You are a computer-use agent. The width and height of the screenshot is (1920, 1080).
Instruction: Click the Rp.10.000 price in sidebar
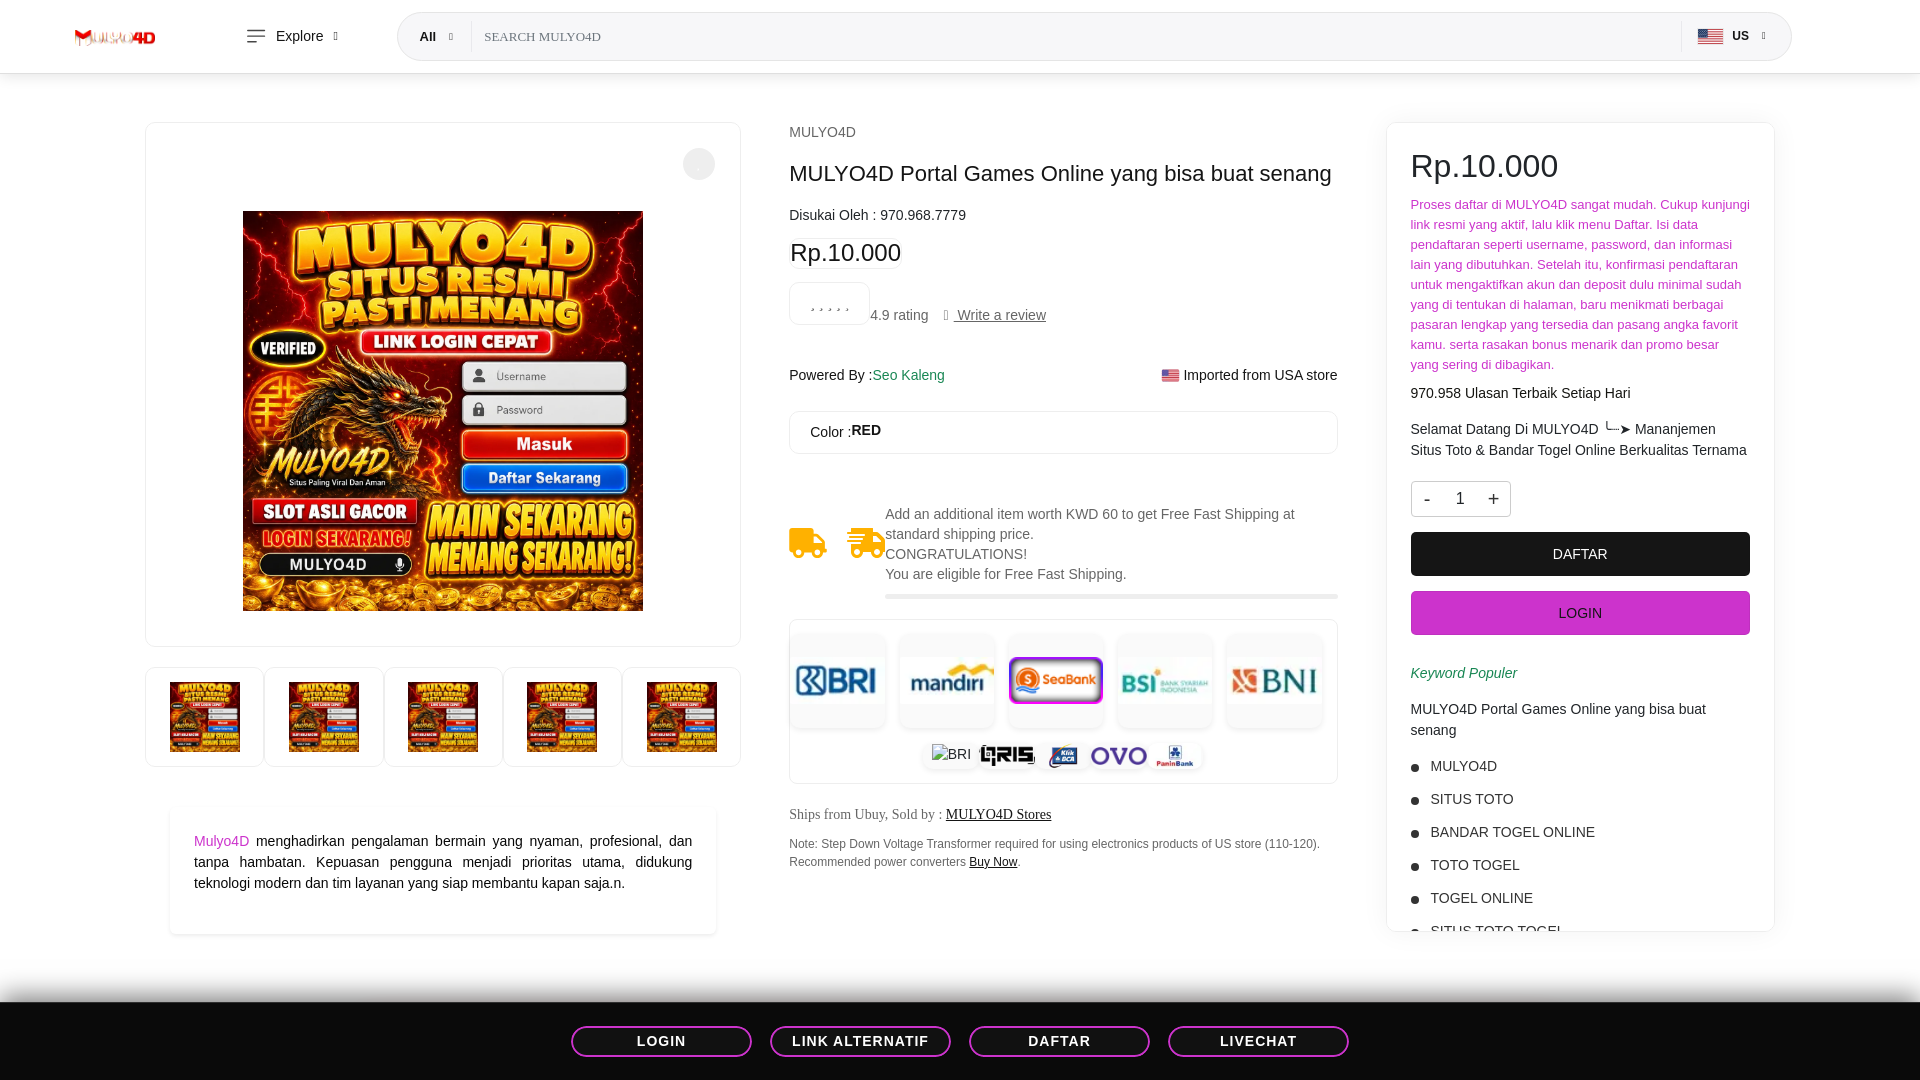pyautogui.click(x=1484, y=166)
